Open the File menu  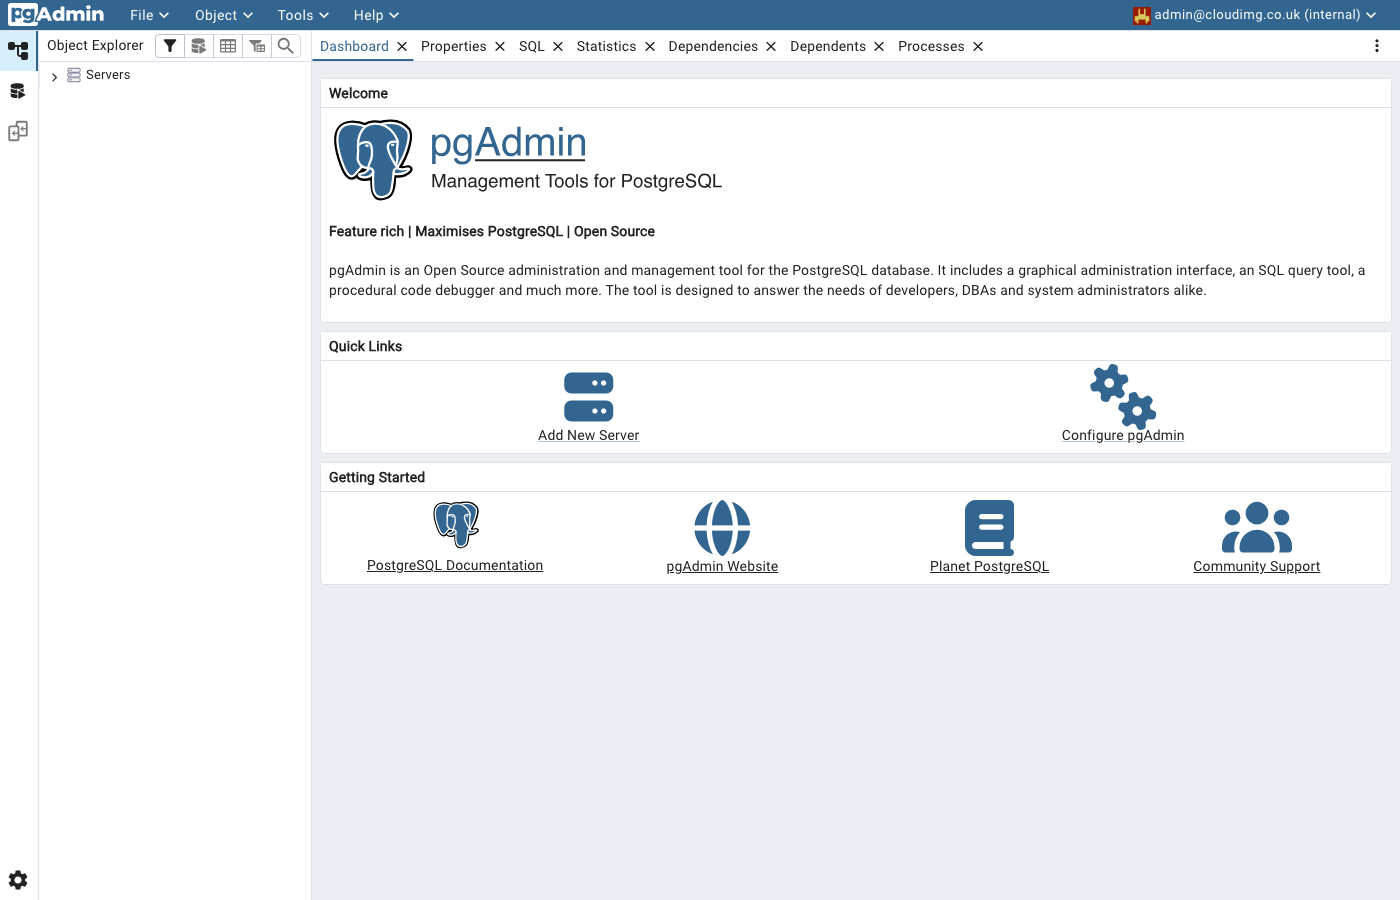[148, 15]
